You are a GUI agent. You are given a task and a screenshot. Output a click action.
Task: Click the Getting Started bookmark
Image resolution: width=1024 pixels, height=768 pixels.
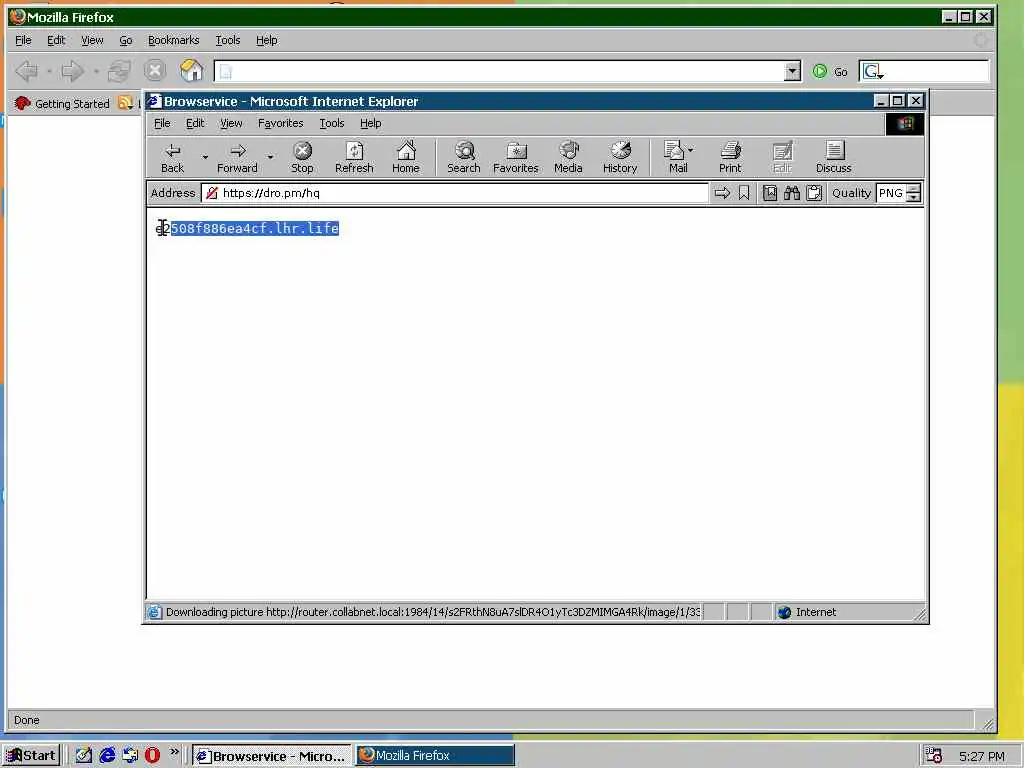62,103
